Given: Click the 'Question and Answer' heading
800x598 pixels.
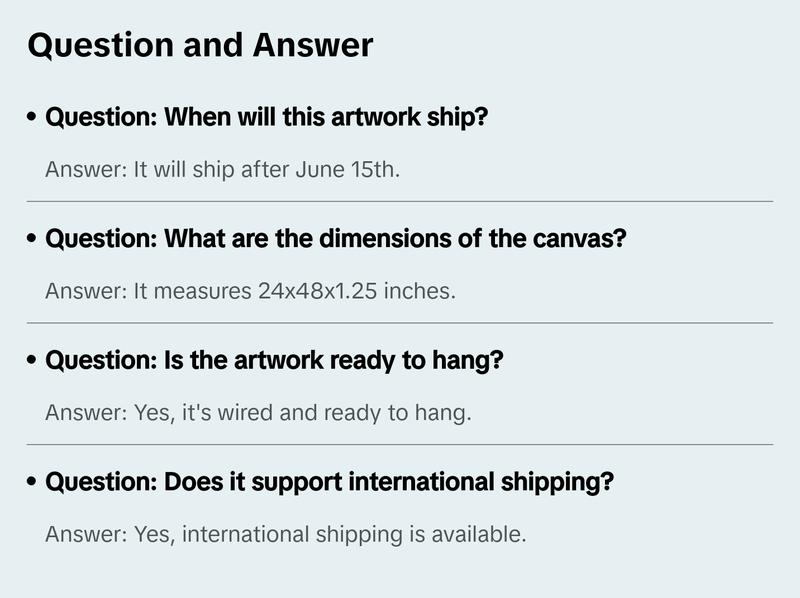Looking at the screenshot, I should [200, 45].
